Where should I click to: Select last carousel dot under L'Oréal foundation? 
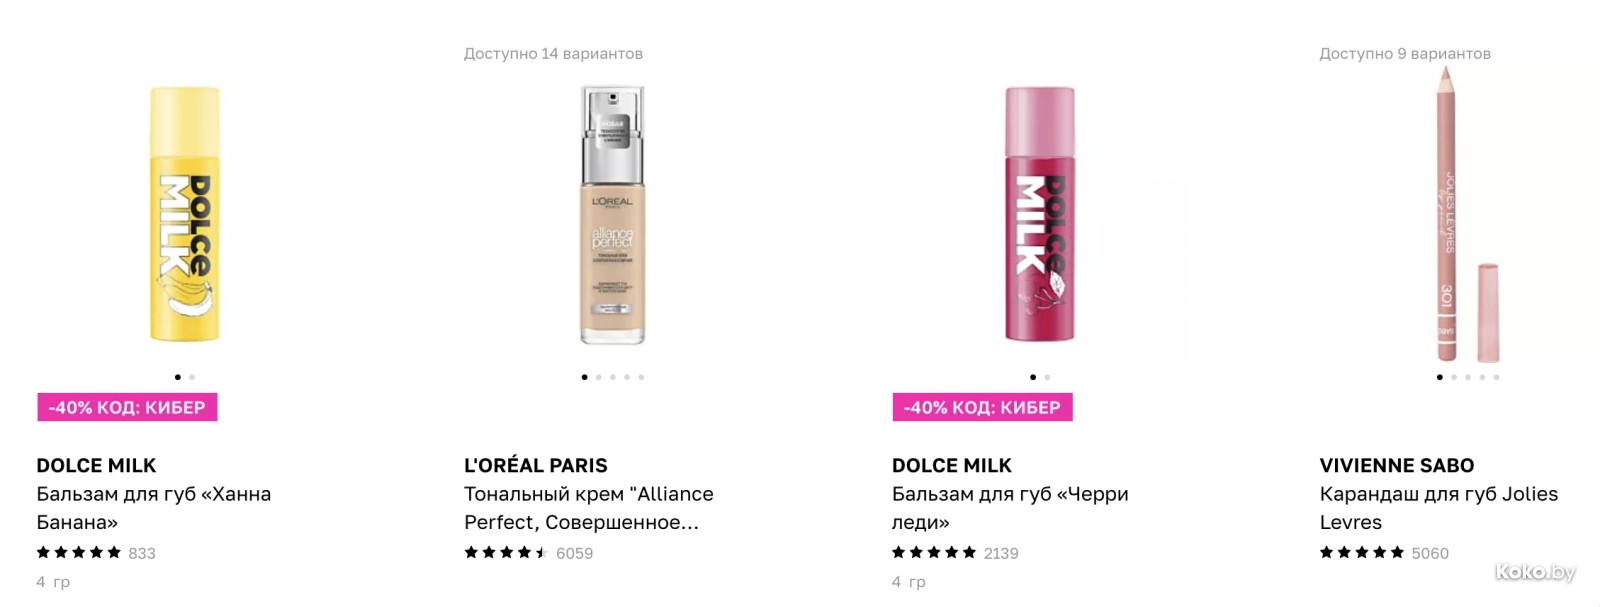coord(641,377)
